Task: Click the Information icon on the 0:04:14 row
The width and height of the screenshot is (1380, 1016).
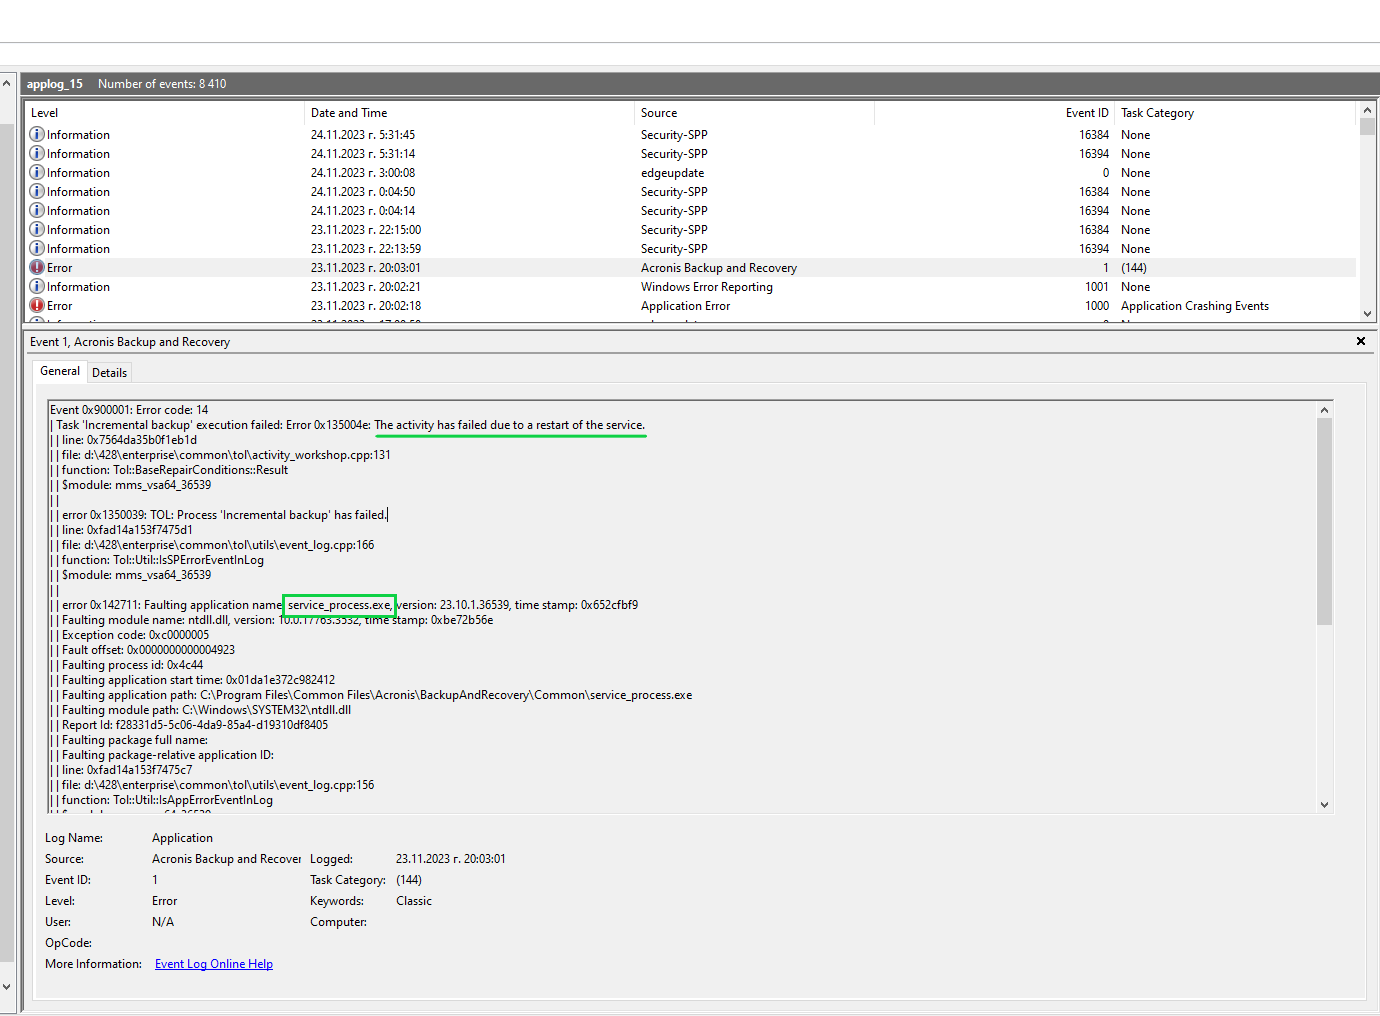Action: point(37,210)
